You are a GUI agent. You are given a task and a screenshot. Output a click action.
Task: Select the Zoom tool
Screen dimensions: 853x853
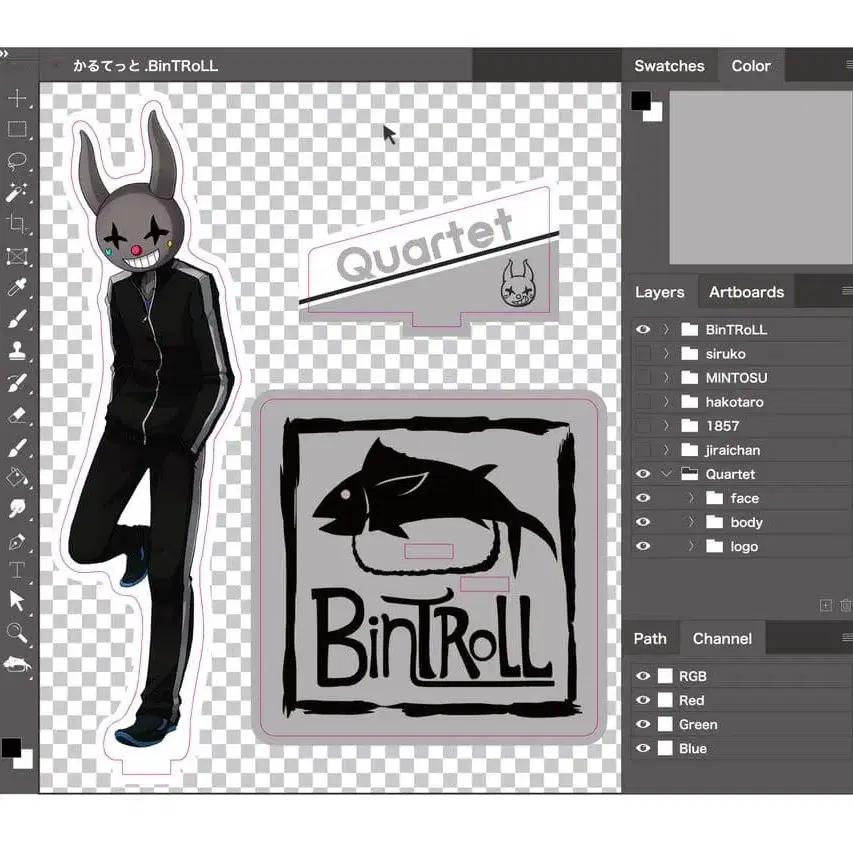(x=17, y=632)
